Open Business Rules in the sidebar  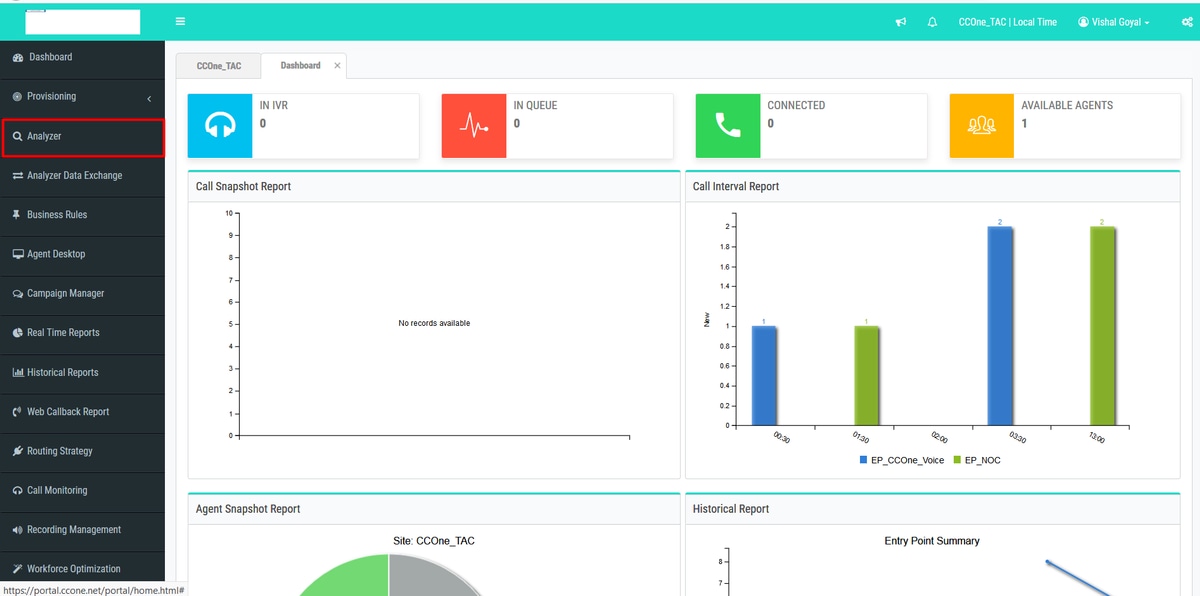coord(82,215)
